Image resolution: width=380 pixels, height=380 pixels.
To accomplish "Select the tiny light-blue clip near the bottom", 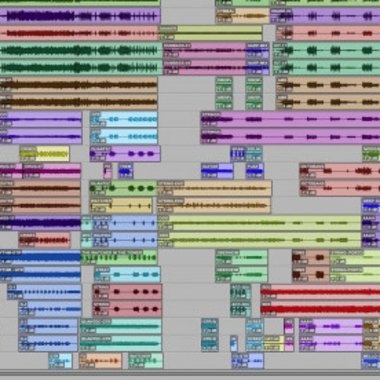I will [x=234, y=344].
